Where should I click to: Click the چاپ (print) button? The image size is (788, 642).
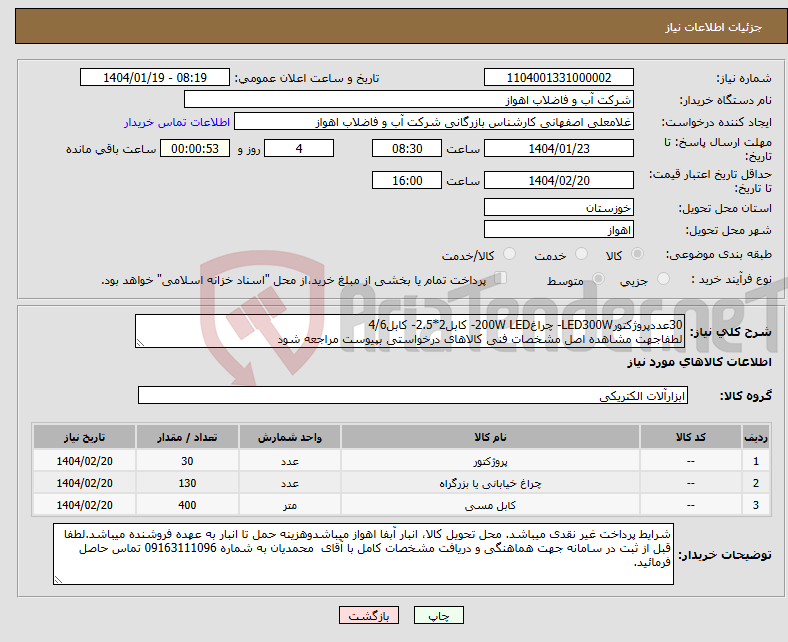point(438,615)
